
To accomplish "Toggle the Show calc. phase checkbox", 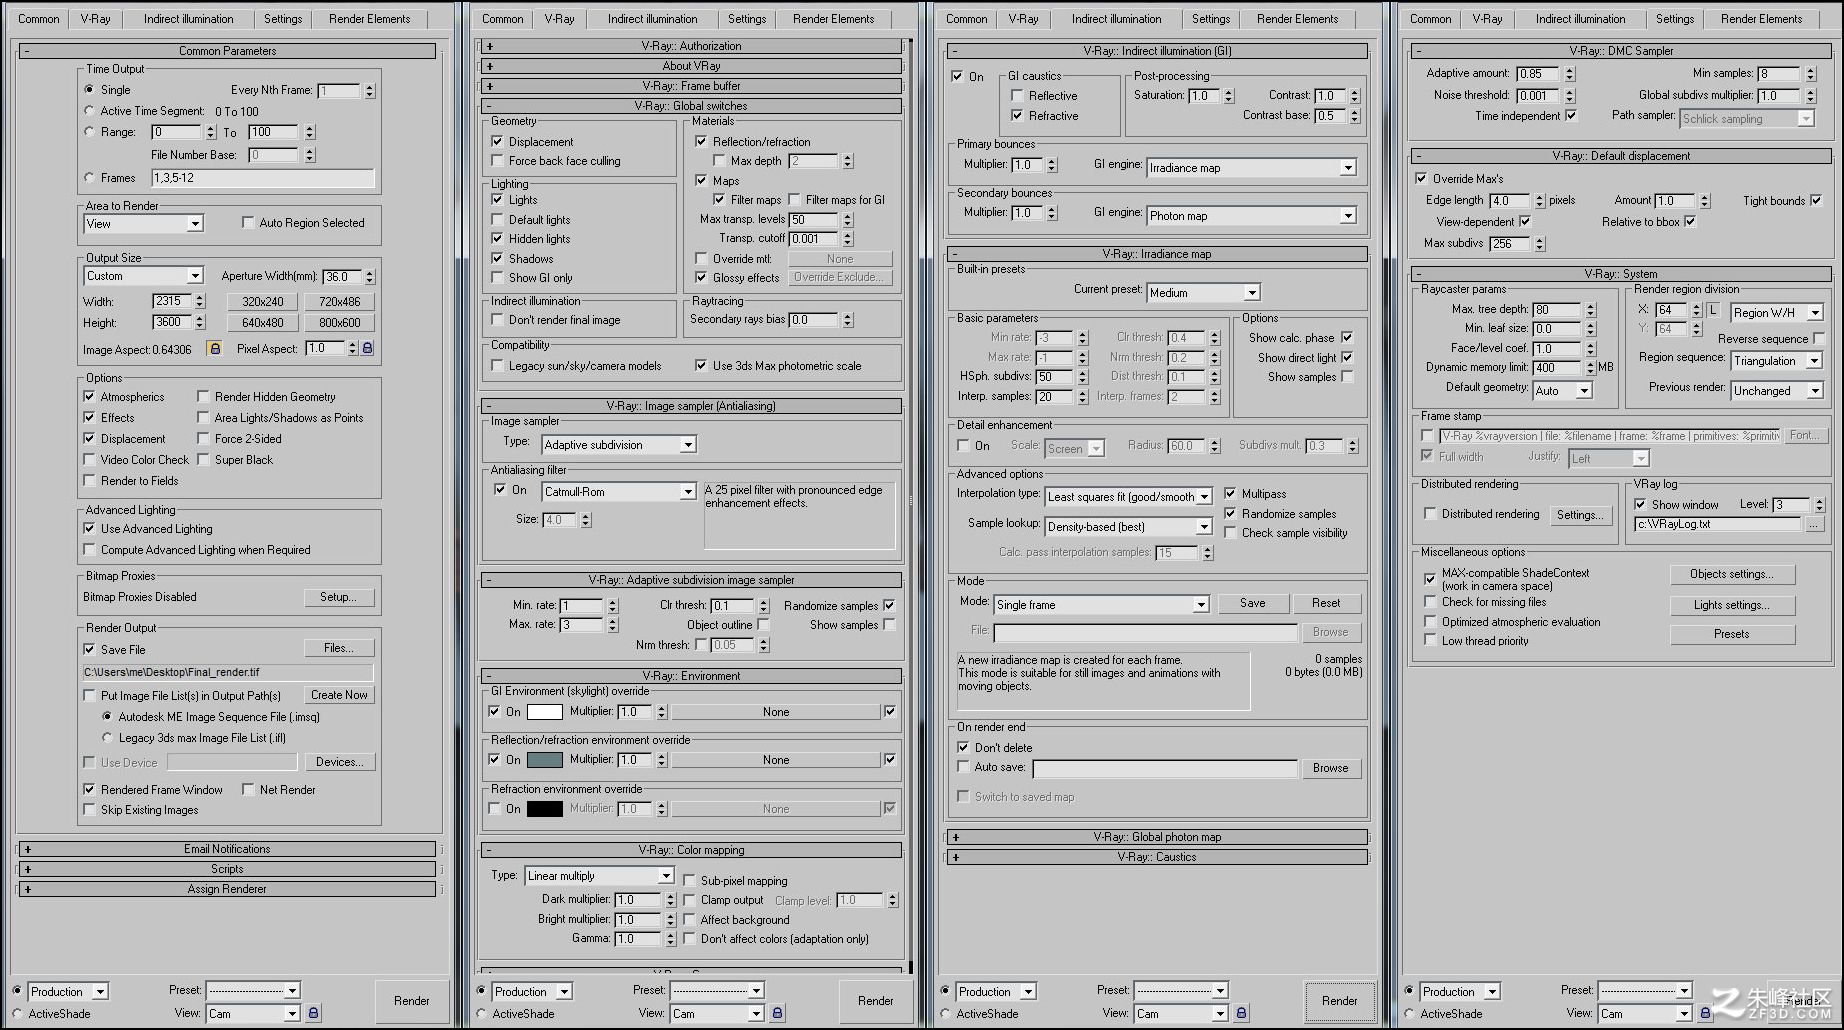I will (1347, 338).
